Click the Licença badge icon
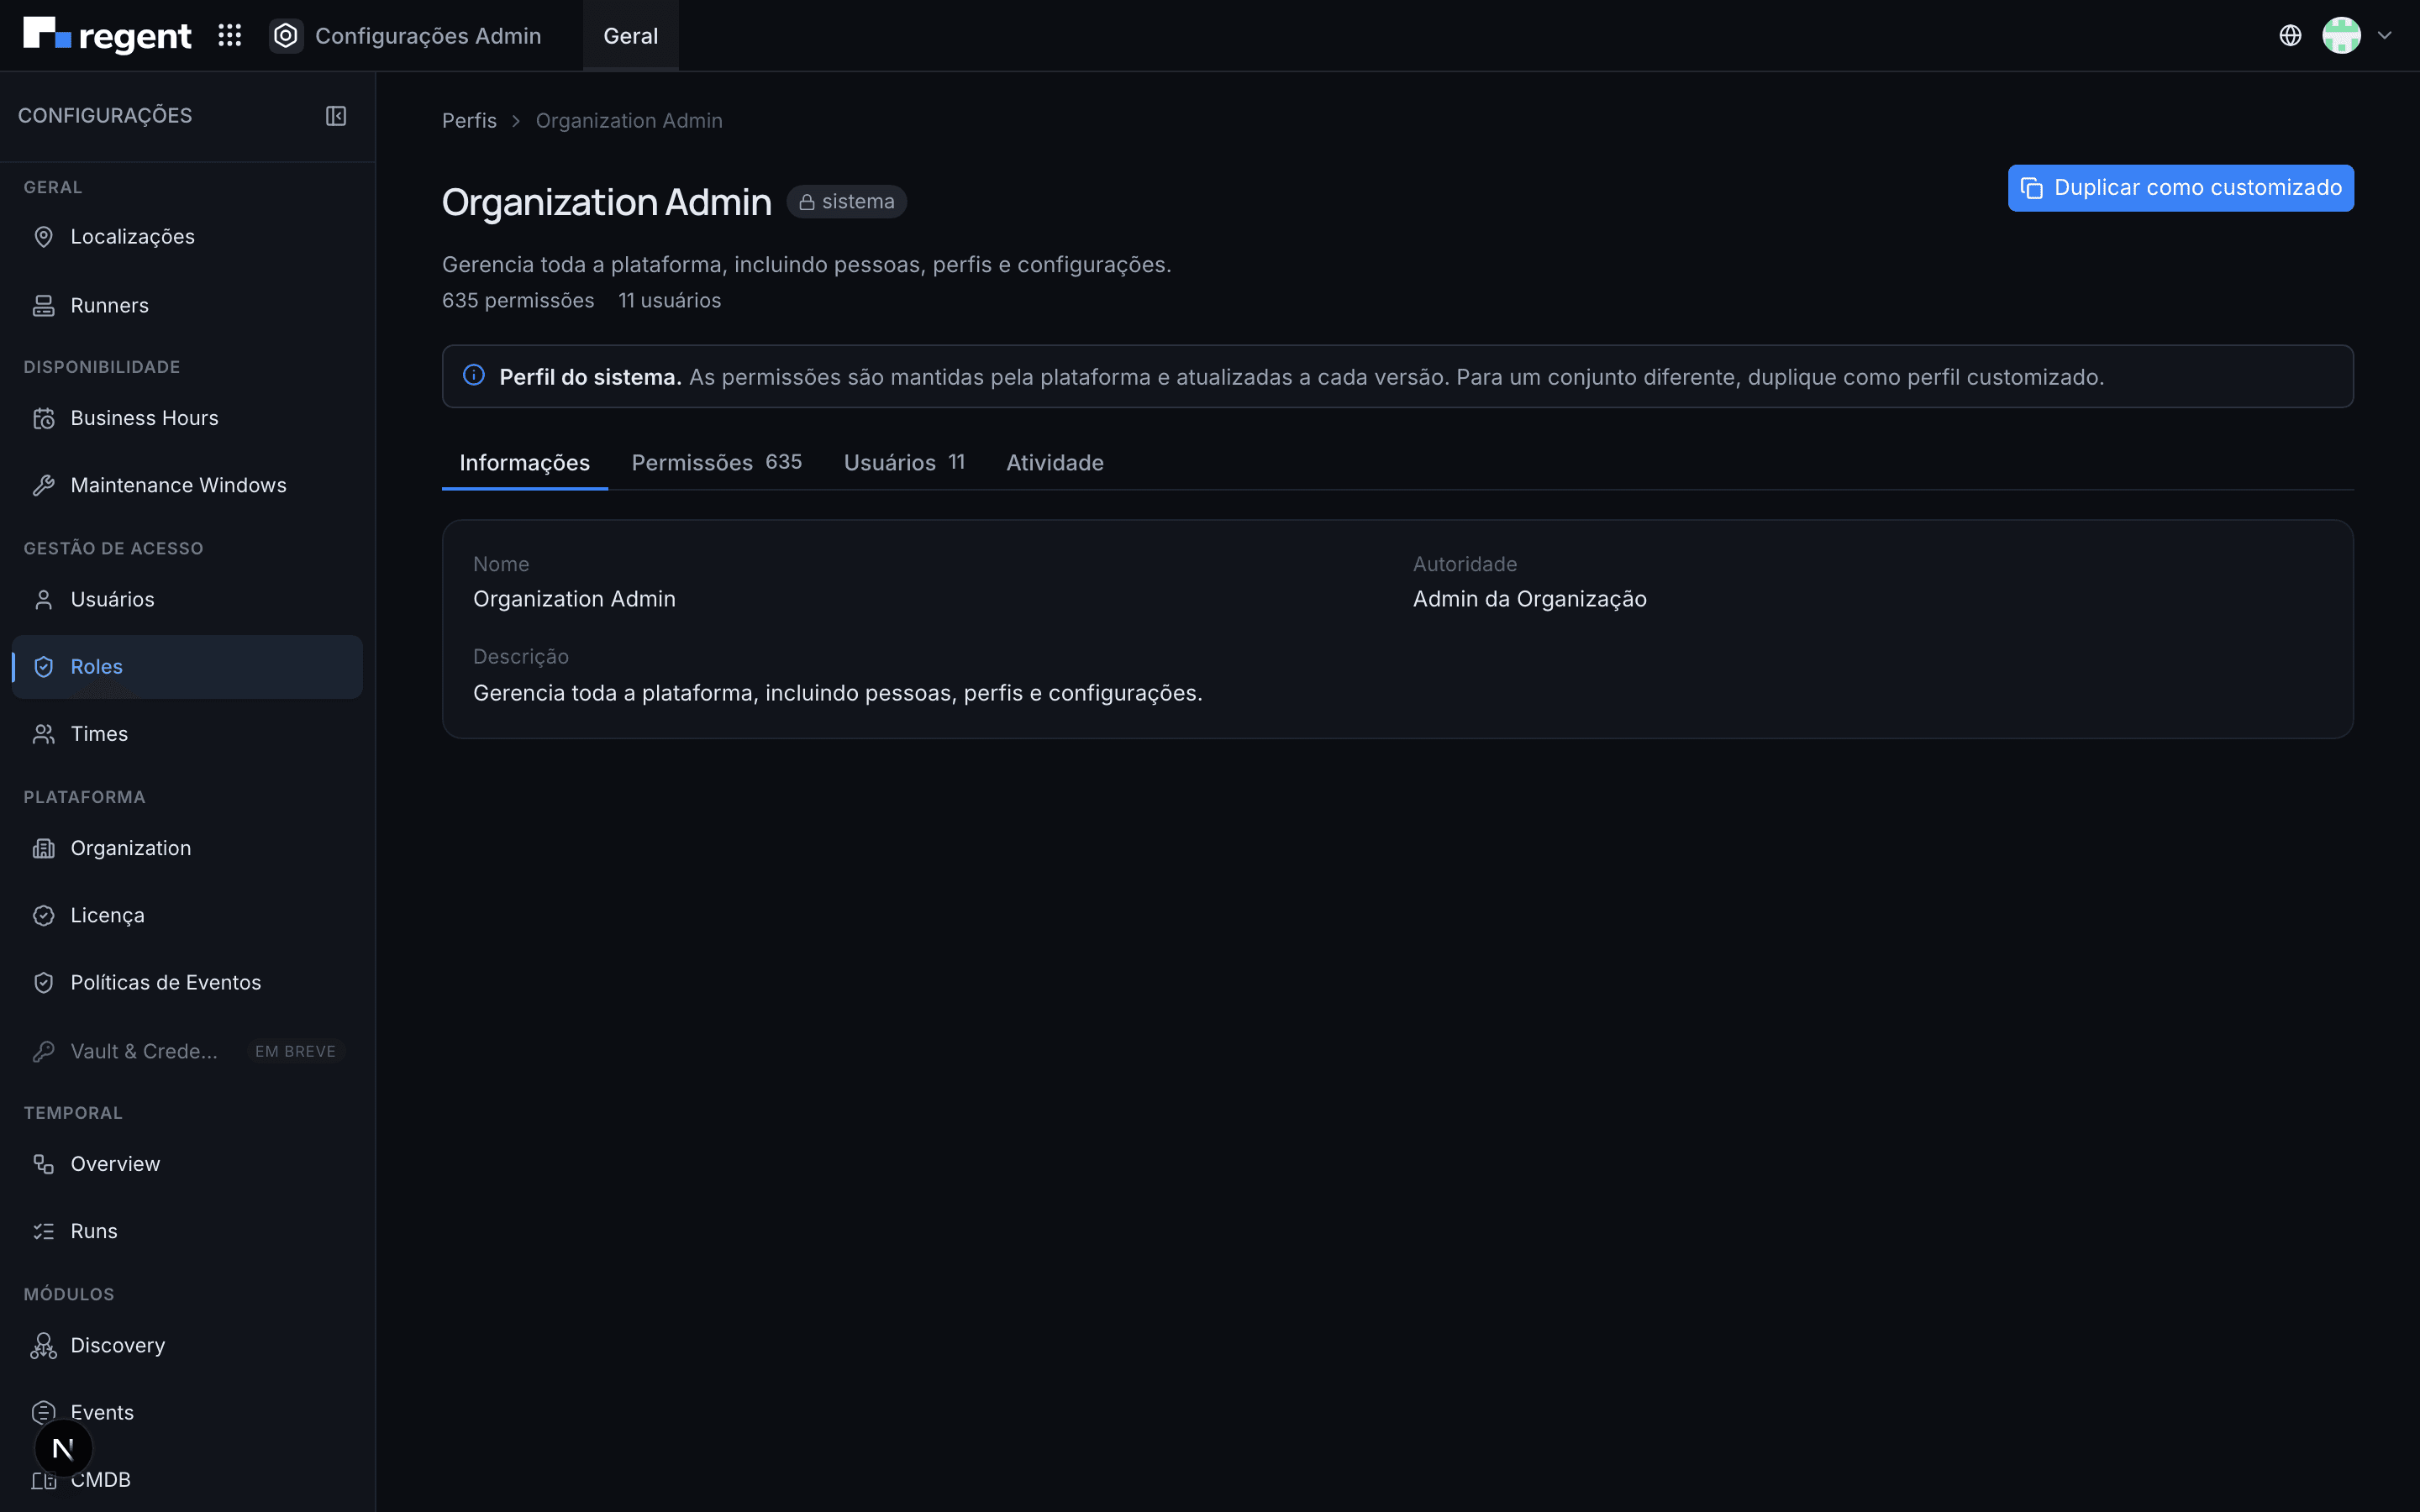Image resolution: width=2420 pixels, height=1512 pixels. (x=44, y=915)
